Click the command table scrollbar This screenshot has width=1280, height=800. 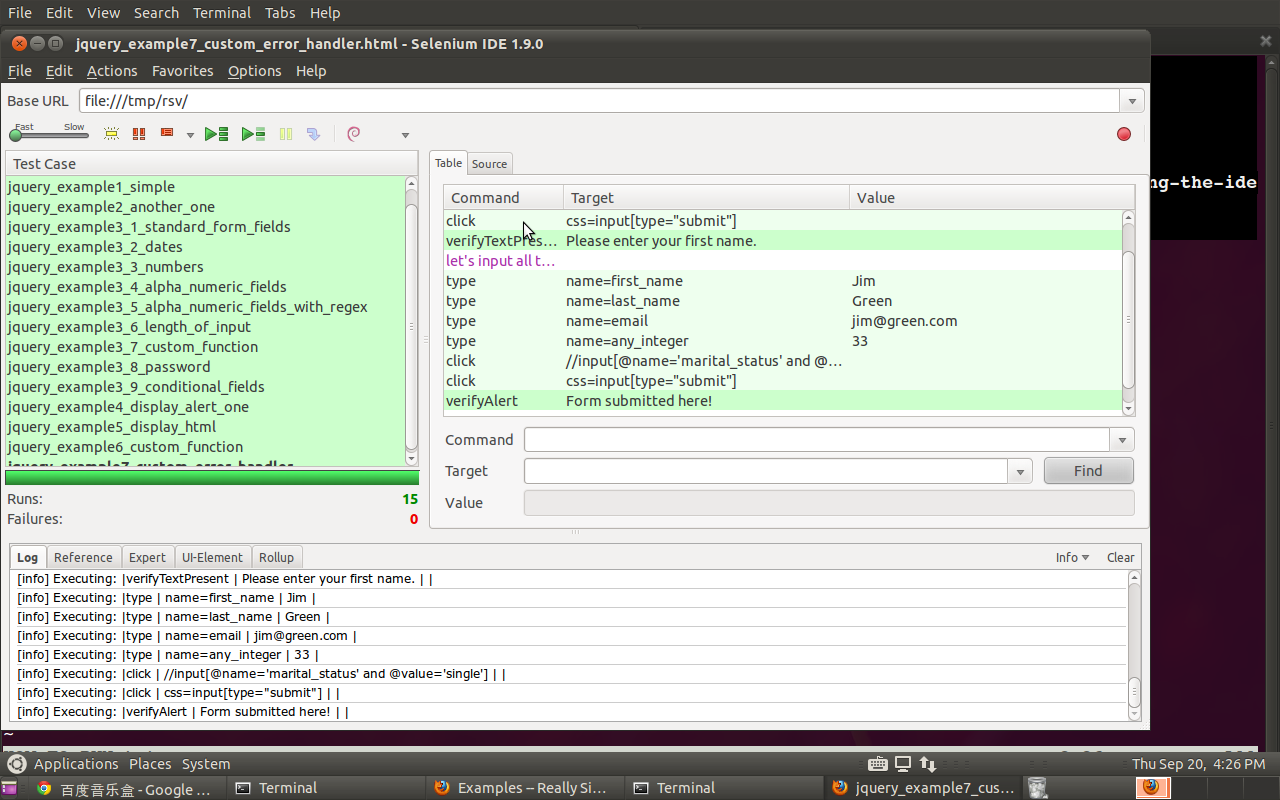[1129, 312]
